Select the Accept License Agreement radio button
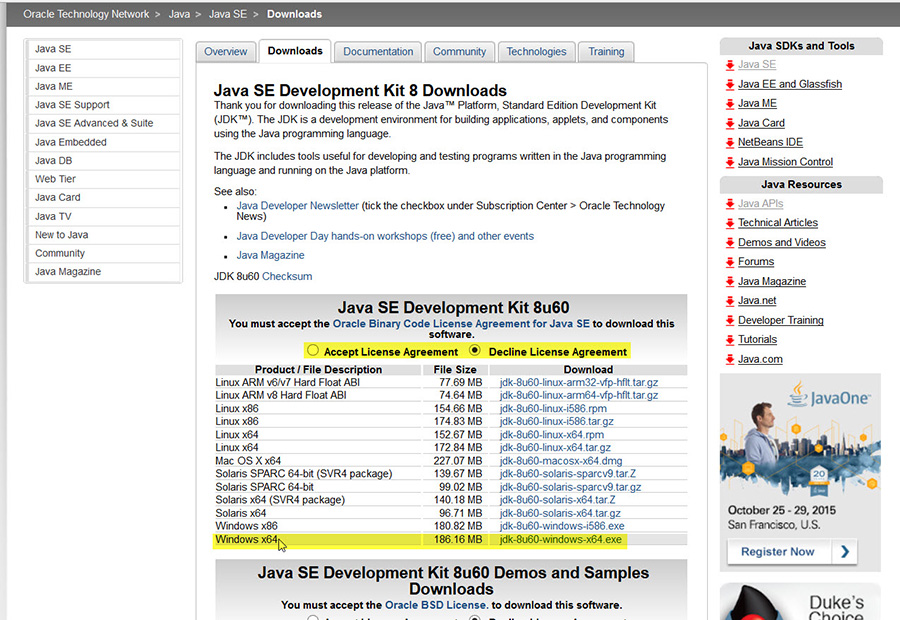 click(x=313, y=350)
